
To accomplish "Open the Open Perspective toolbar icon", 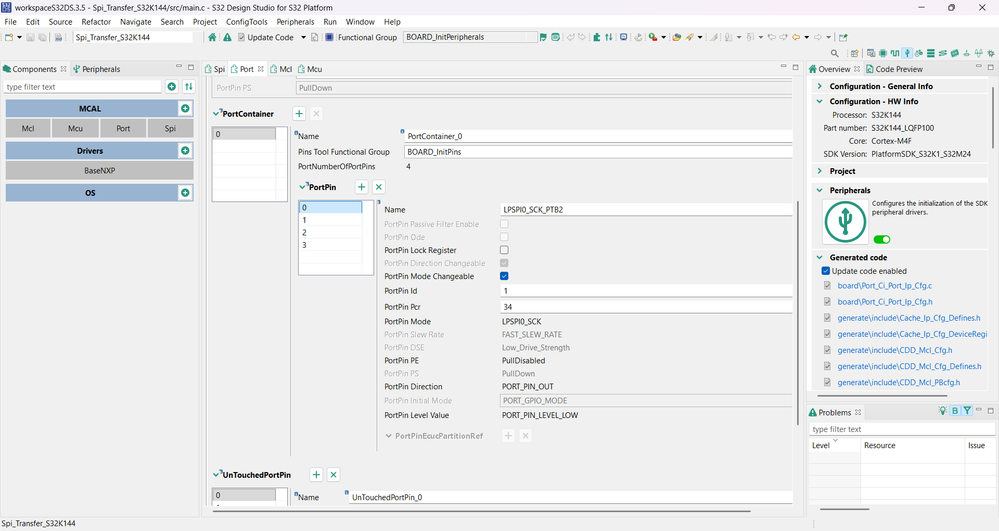I will pos(854,53).
